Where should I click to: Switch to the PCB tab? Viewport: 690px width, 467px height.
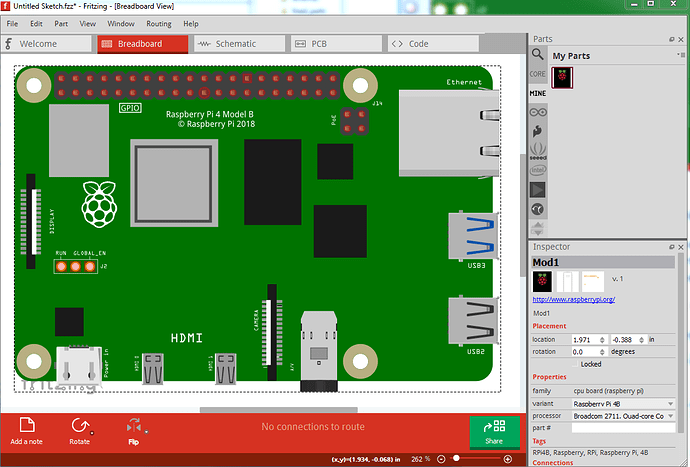(x=336, y=44)
